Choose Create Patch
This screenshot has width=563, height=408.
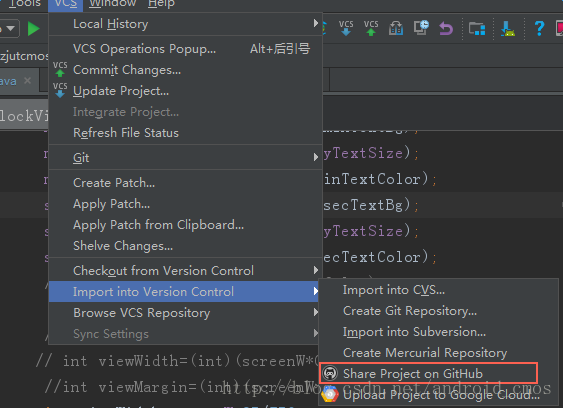(186, 182)
